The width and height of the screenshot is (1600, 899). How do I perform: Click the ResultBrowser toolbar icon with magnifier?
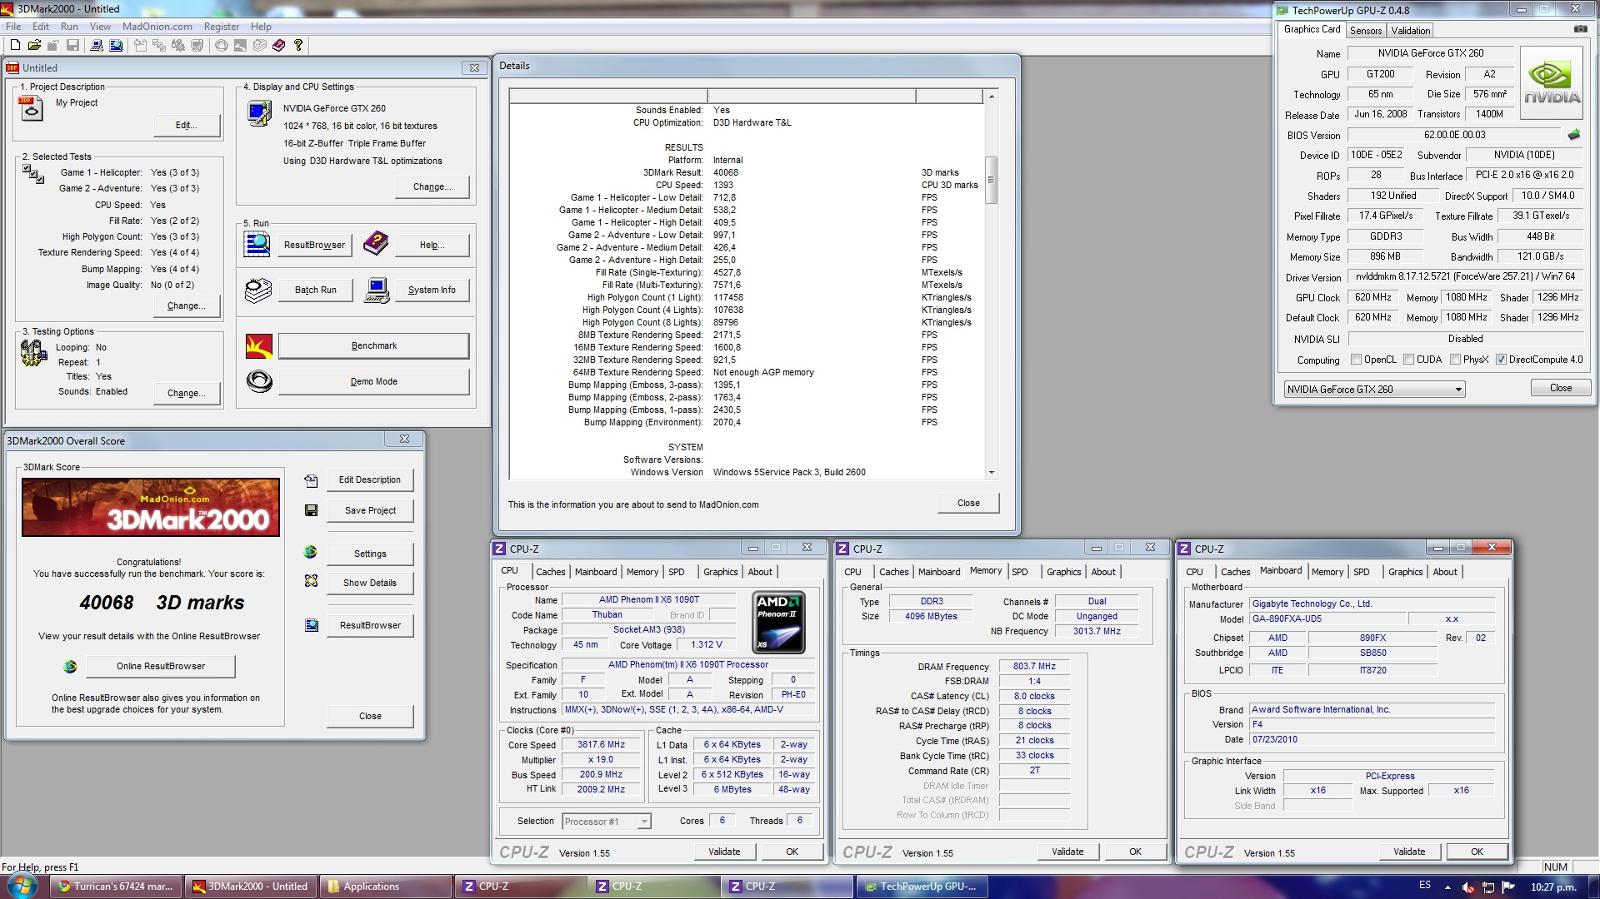coord(116,45)
